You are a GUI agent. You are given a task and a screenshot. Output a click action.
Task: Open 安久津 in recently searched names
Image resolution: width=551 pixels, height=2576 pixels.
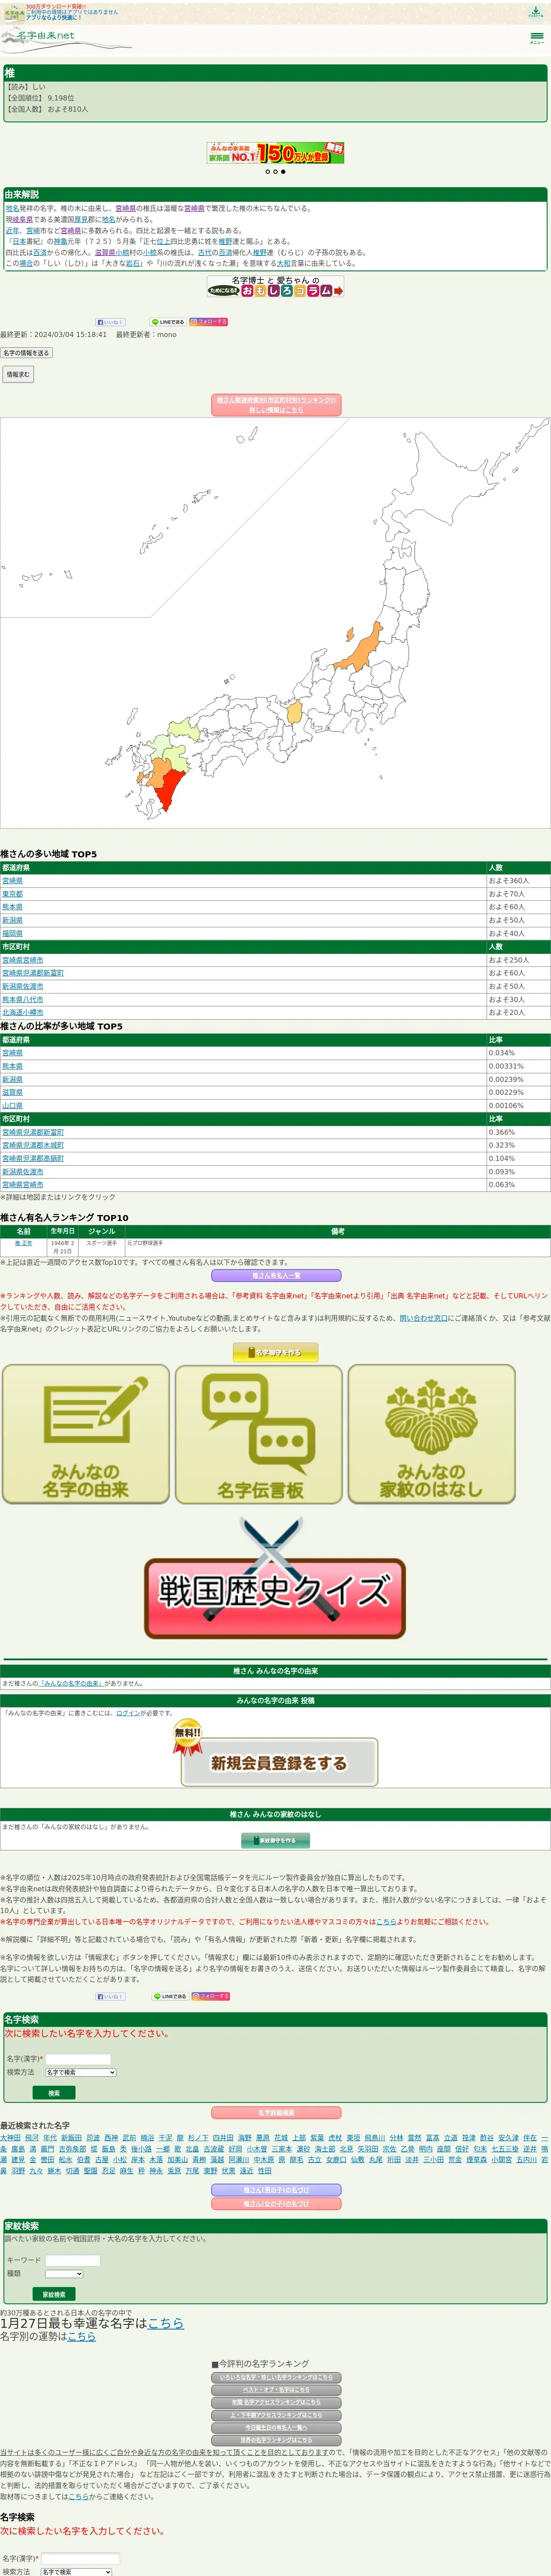point(508,2138)
